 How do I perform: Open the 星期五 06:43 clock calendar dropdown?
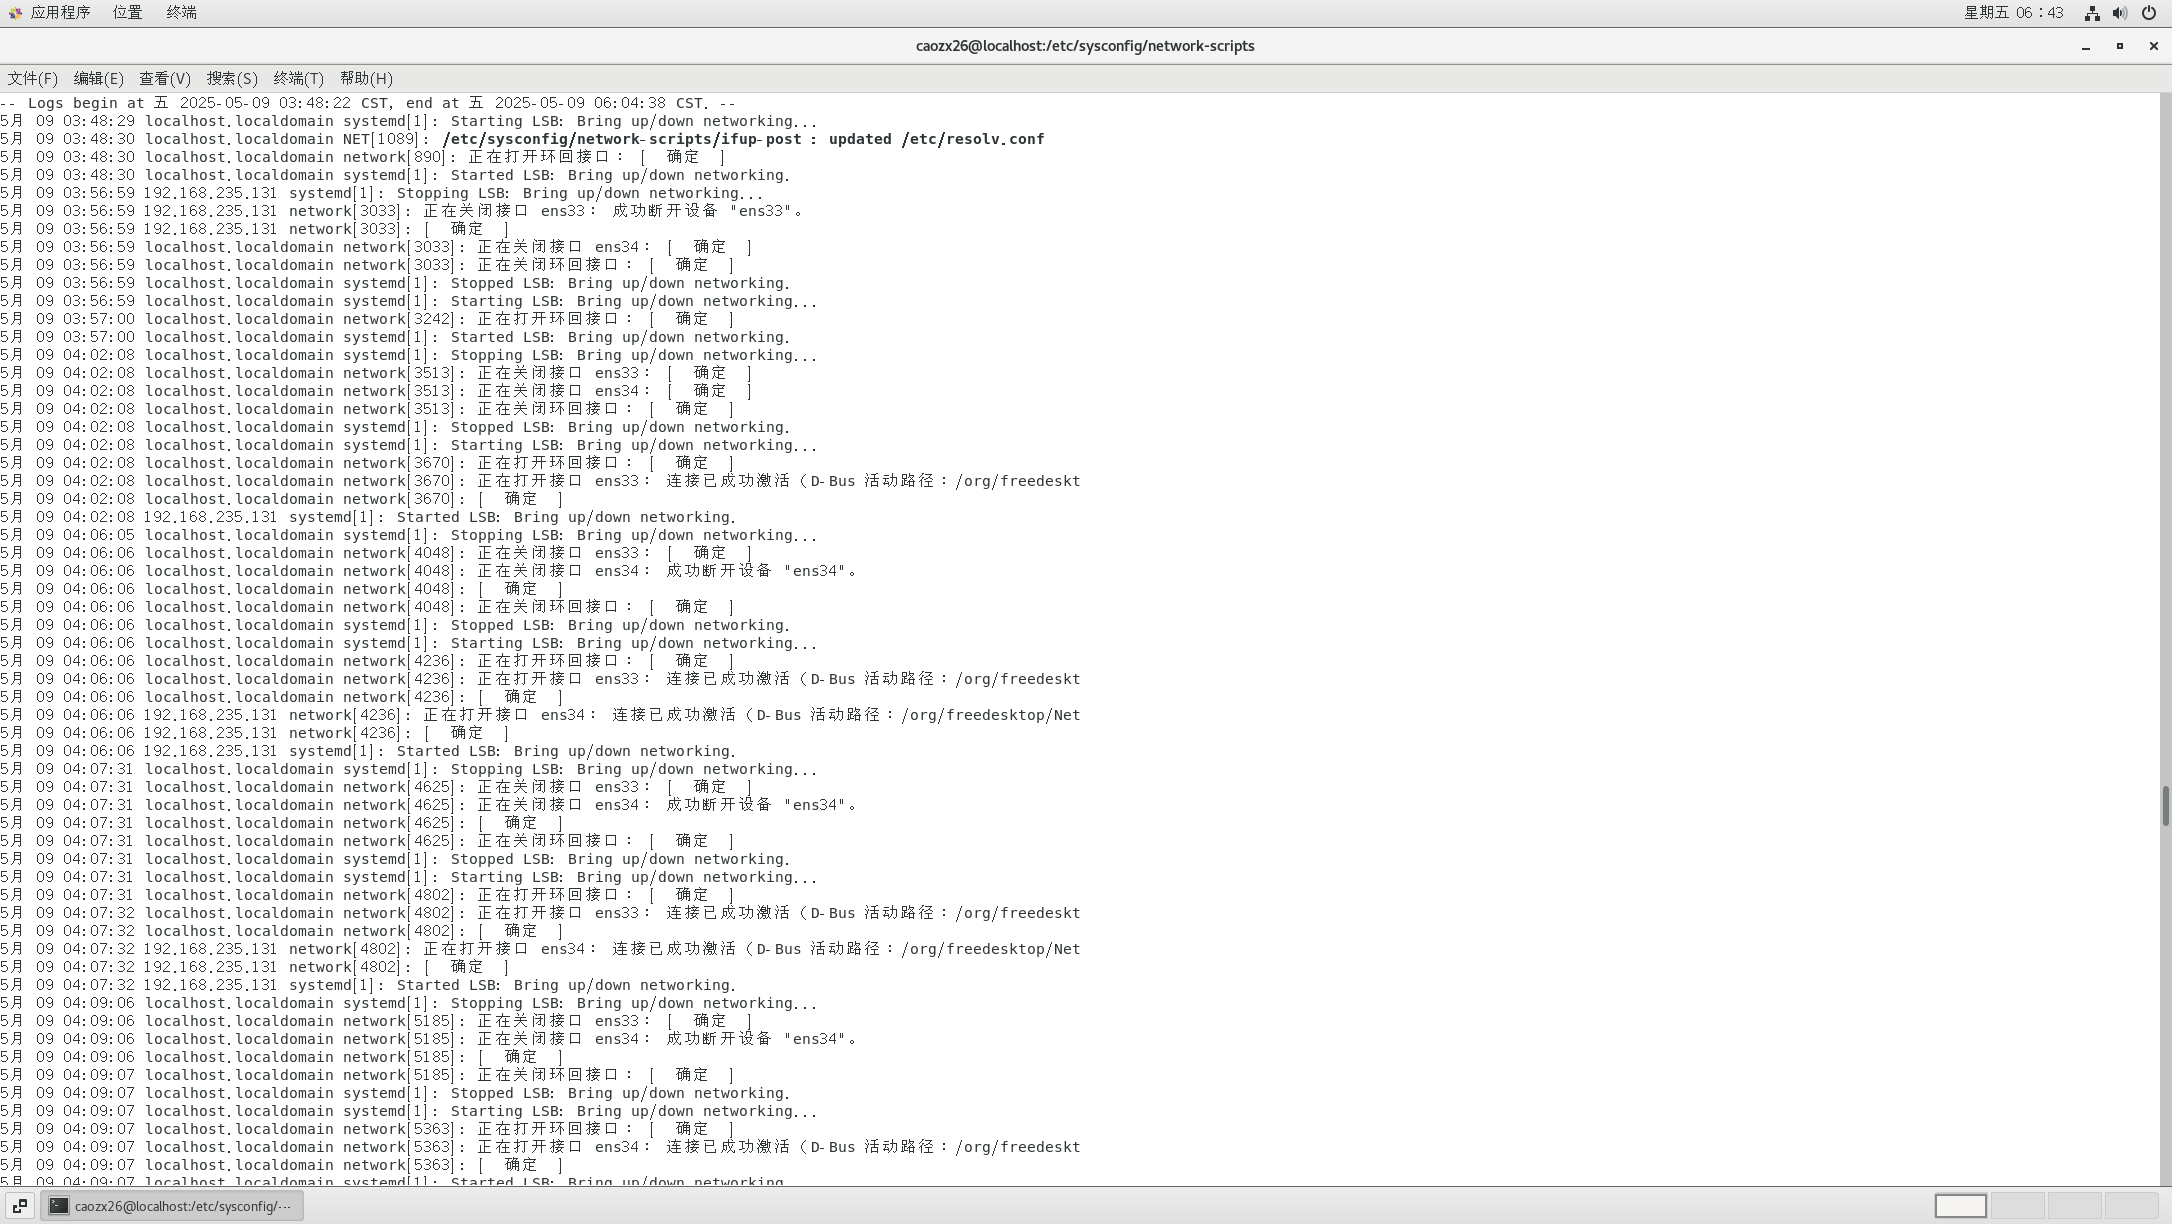click(x=2013, y=13)
